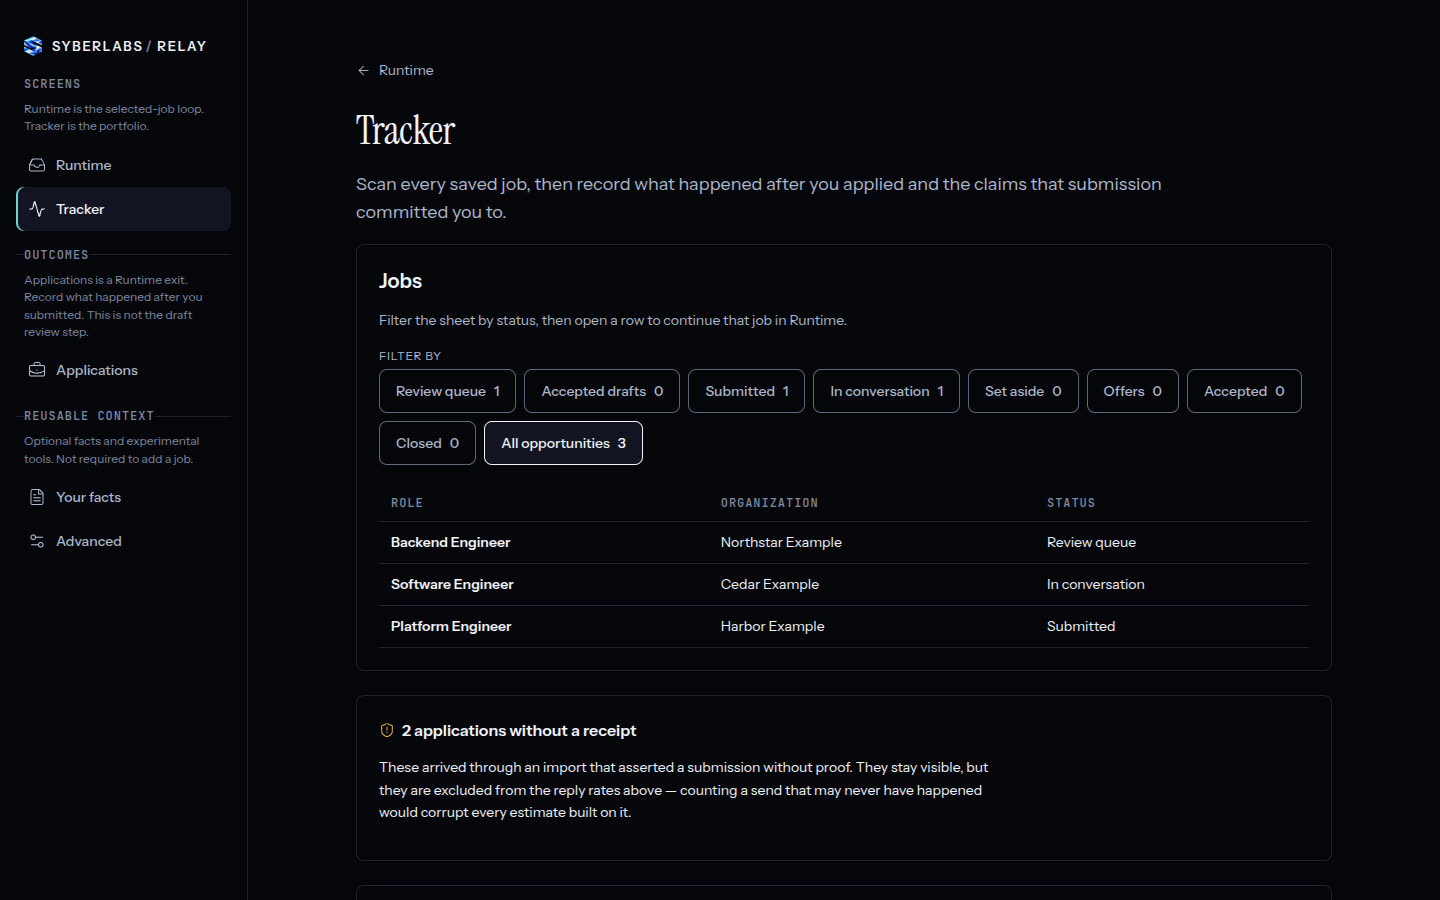Viewport: 1440px width, 900px height.
Task: Go to Your facts page
Action: [124, 497]
